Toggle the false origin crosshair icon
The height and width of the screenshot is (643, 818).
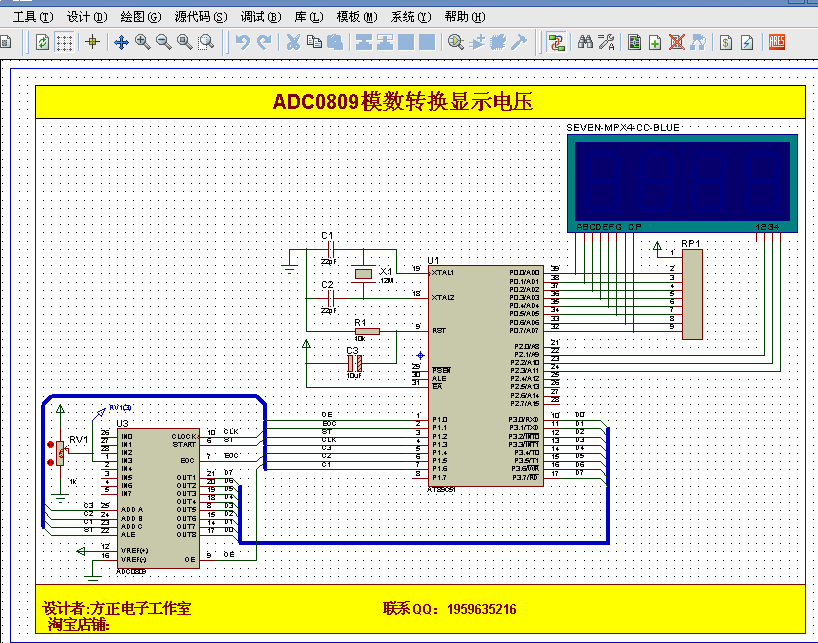92,42
